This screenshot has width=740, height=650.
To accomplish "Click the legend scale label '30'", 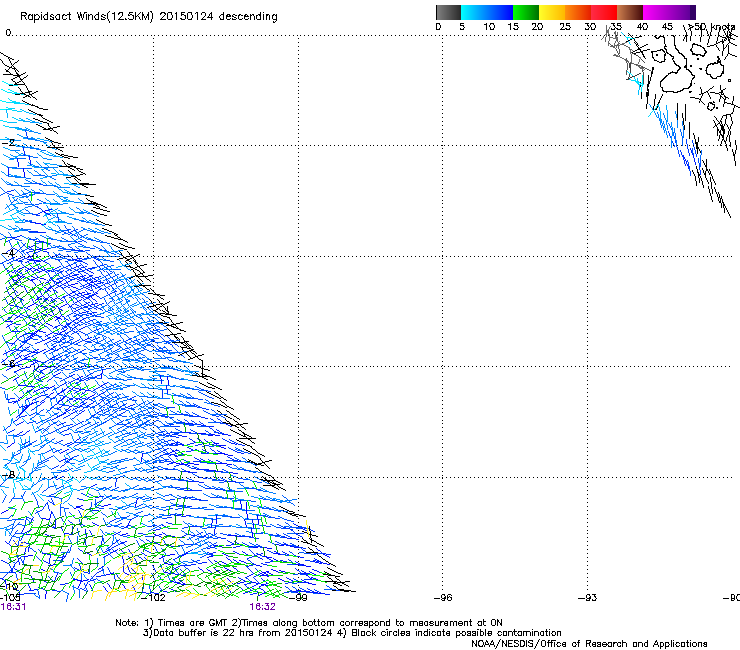I will 590,27.
